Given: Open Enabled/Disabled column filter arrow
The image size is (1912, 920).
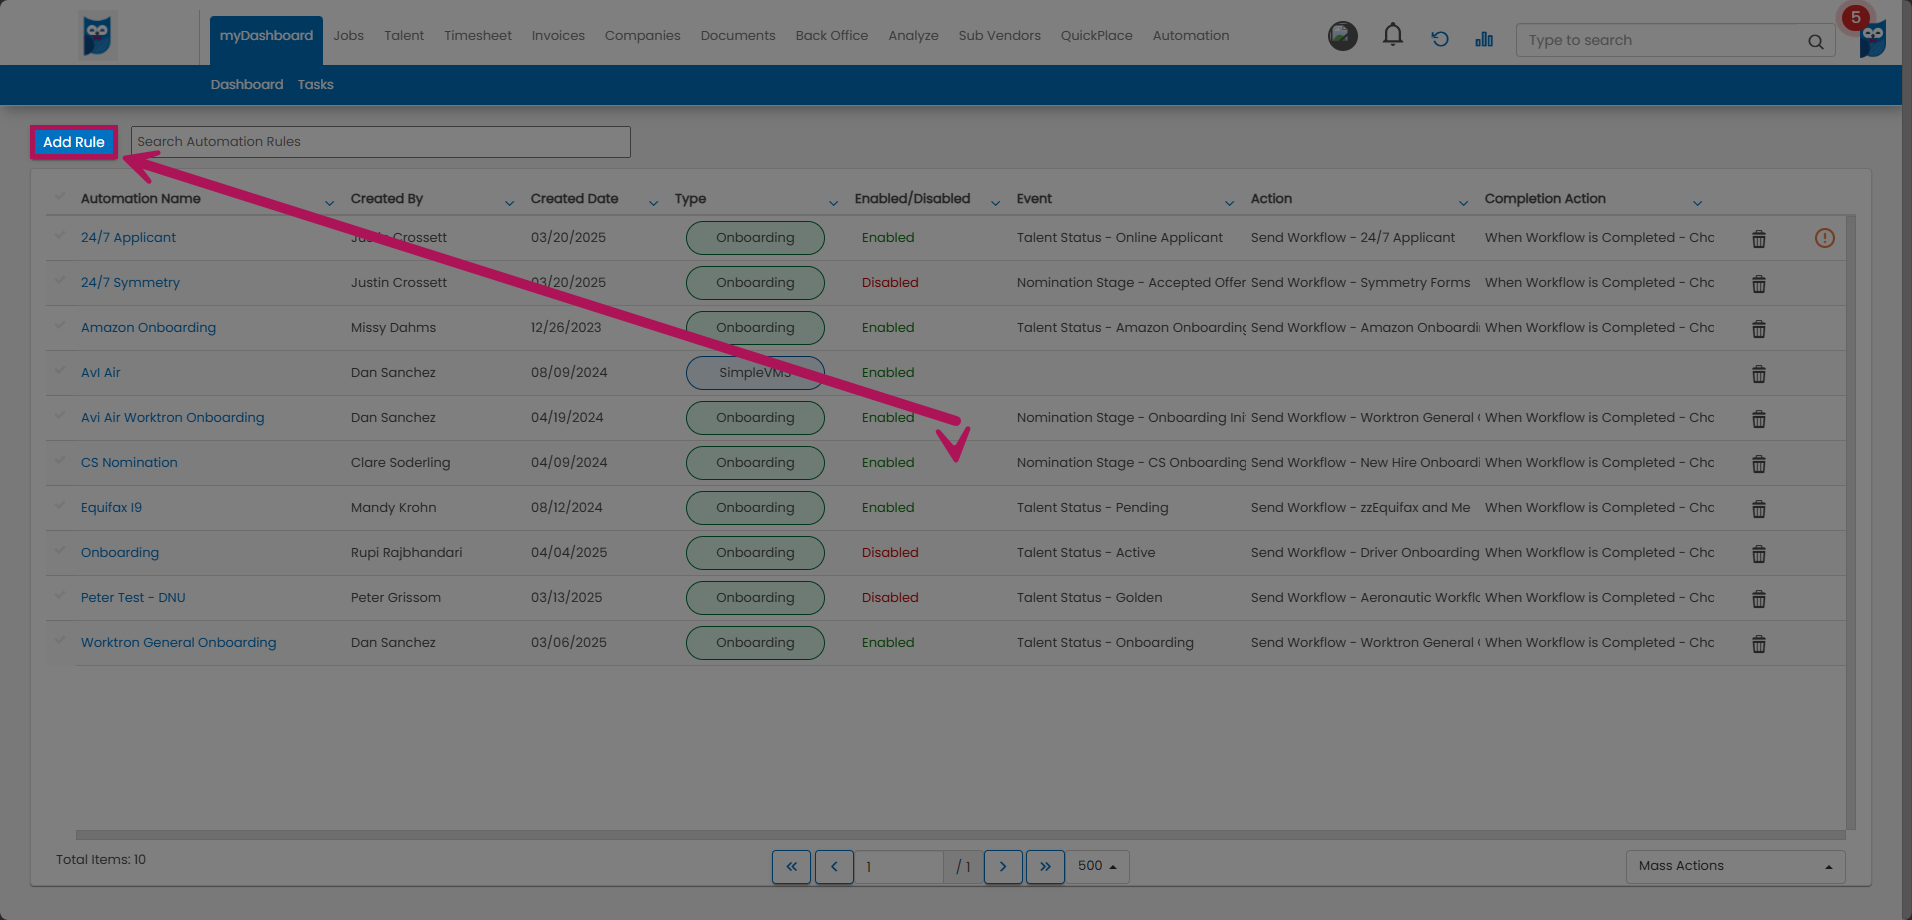Looking at the screenshot, I should 995,203.
